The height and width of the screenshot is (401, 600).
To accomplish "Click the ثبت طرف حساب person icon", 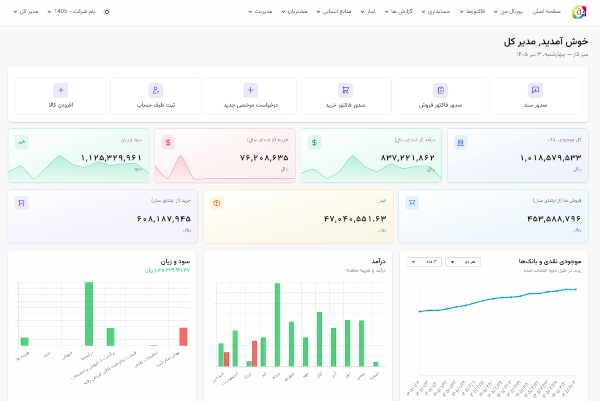I will pyautogui.click(x=156, y=90).
